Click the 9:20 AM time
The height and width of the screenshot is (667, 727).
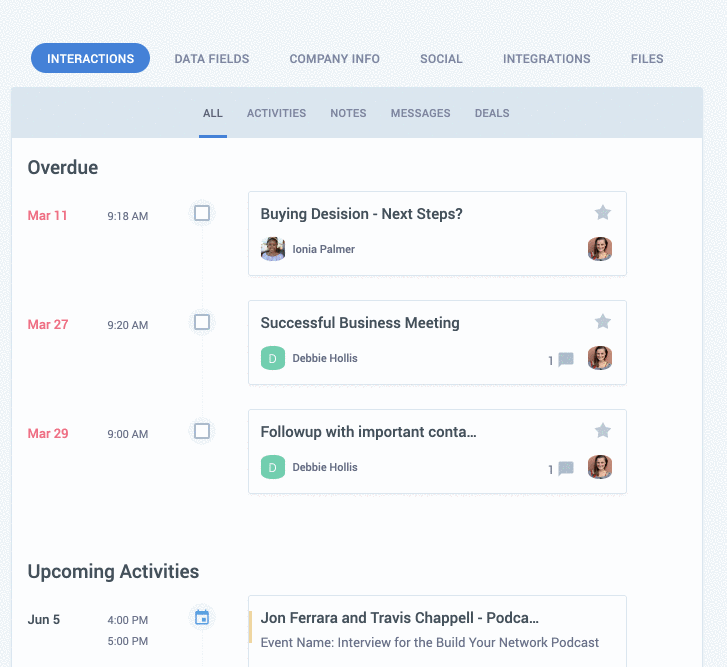click(128, 325)
